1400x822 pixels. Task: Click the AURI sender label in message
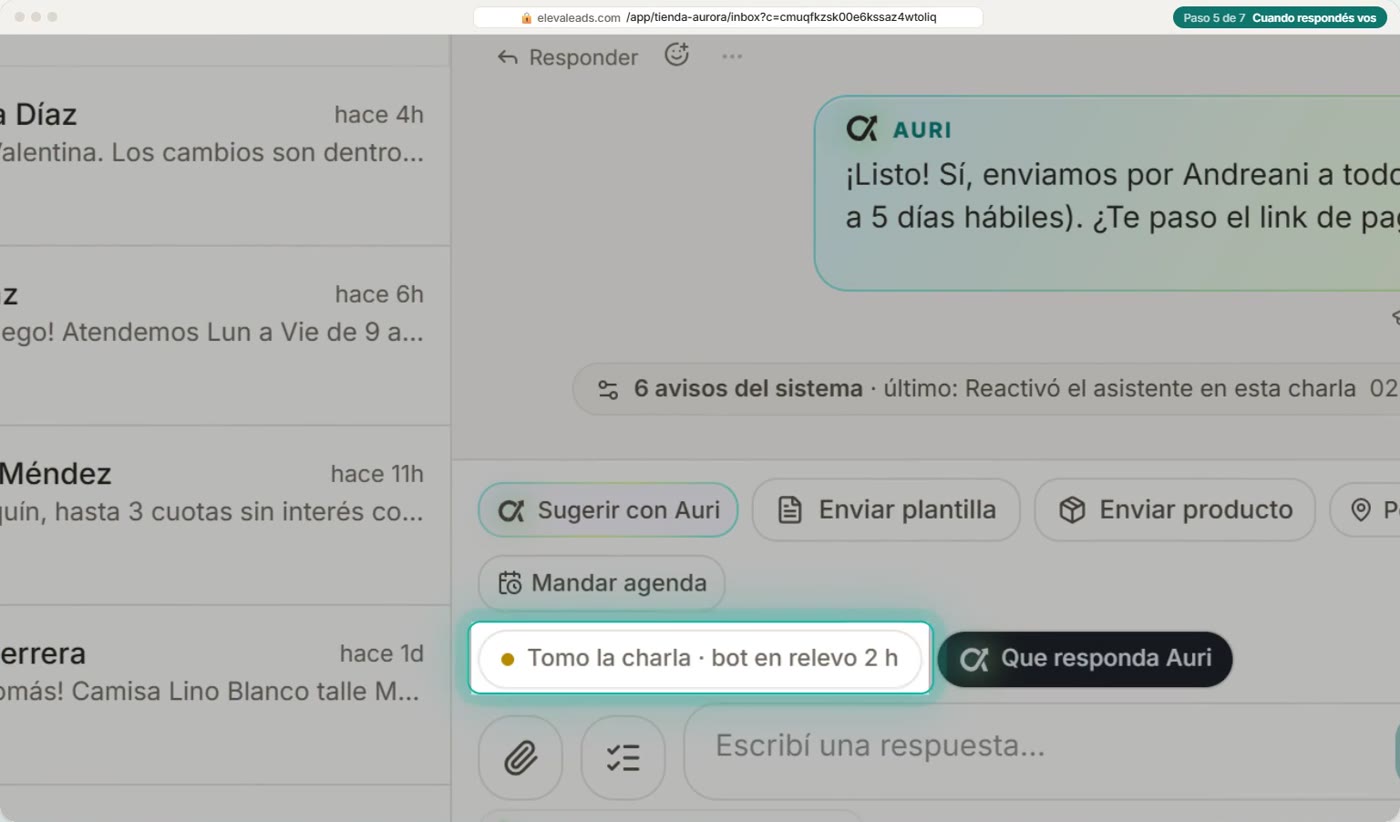click(922, 130)
